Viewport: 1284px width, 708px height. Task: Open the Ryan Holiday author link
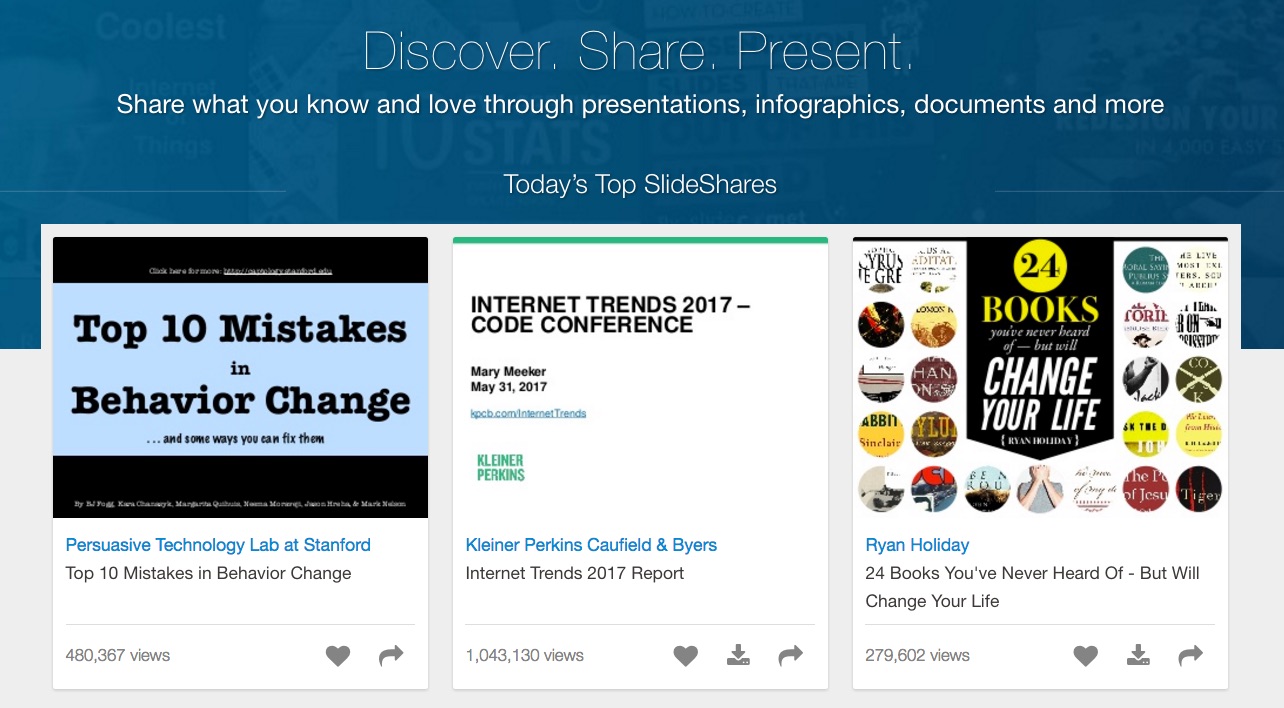click(917, 545)
